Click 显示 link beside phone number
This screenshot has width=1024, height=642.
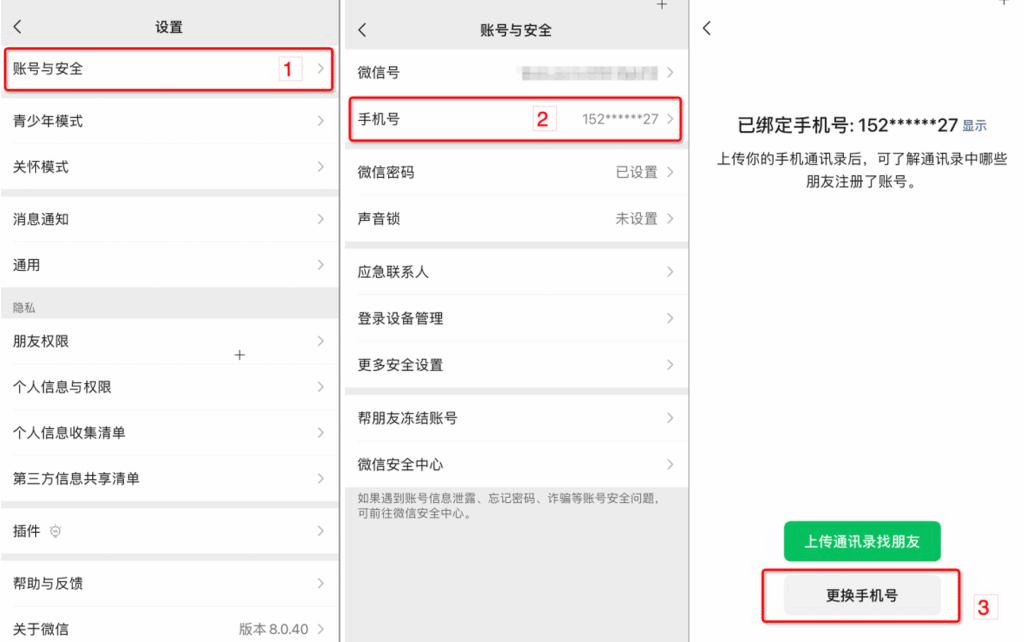coord(974,126)
